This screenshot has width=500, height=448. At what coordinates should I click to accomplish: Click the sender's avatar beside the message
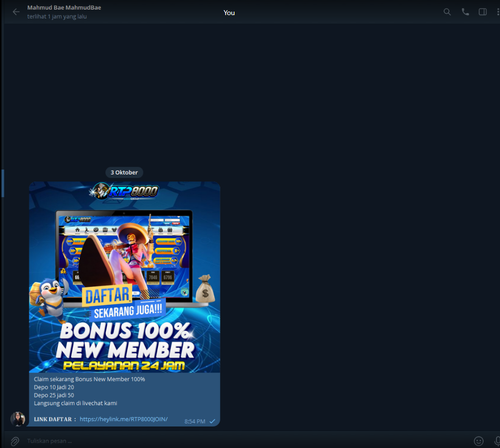coord(18,419)
